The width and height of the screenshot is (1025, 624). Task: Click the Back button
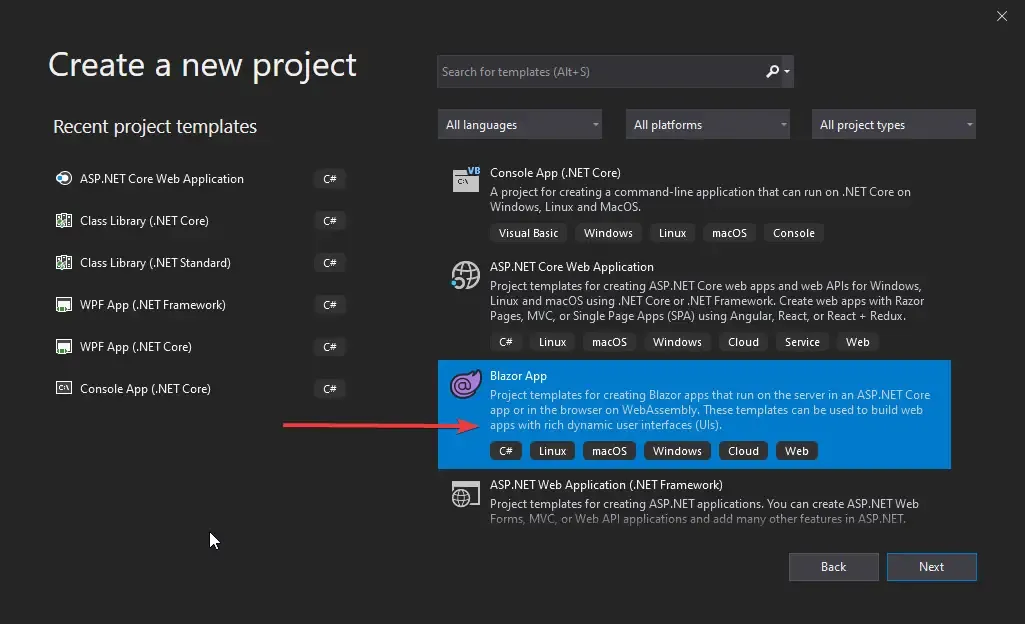[x=833, y=566]
